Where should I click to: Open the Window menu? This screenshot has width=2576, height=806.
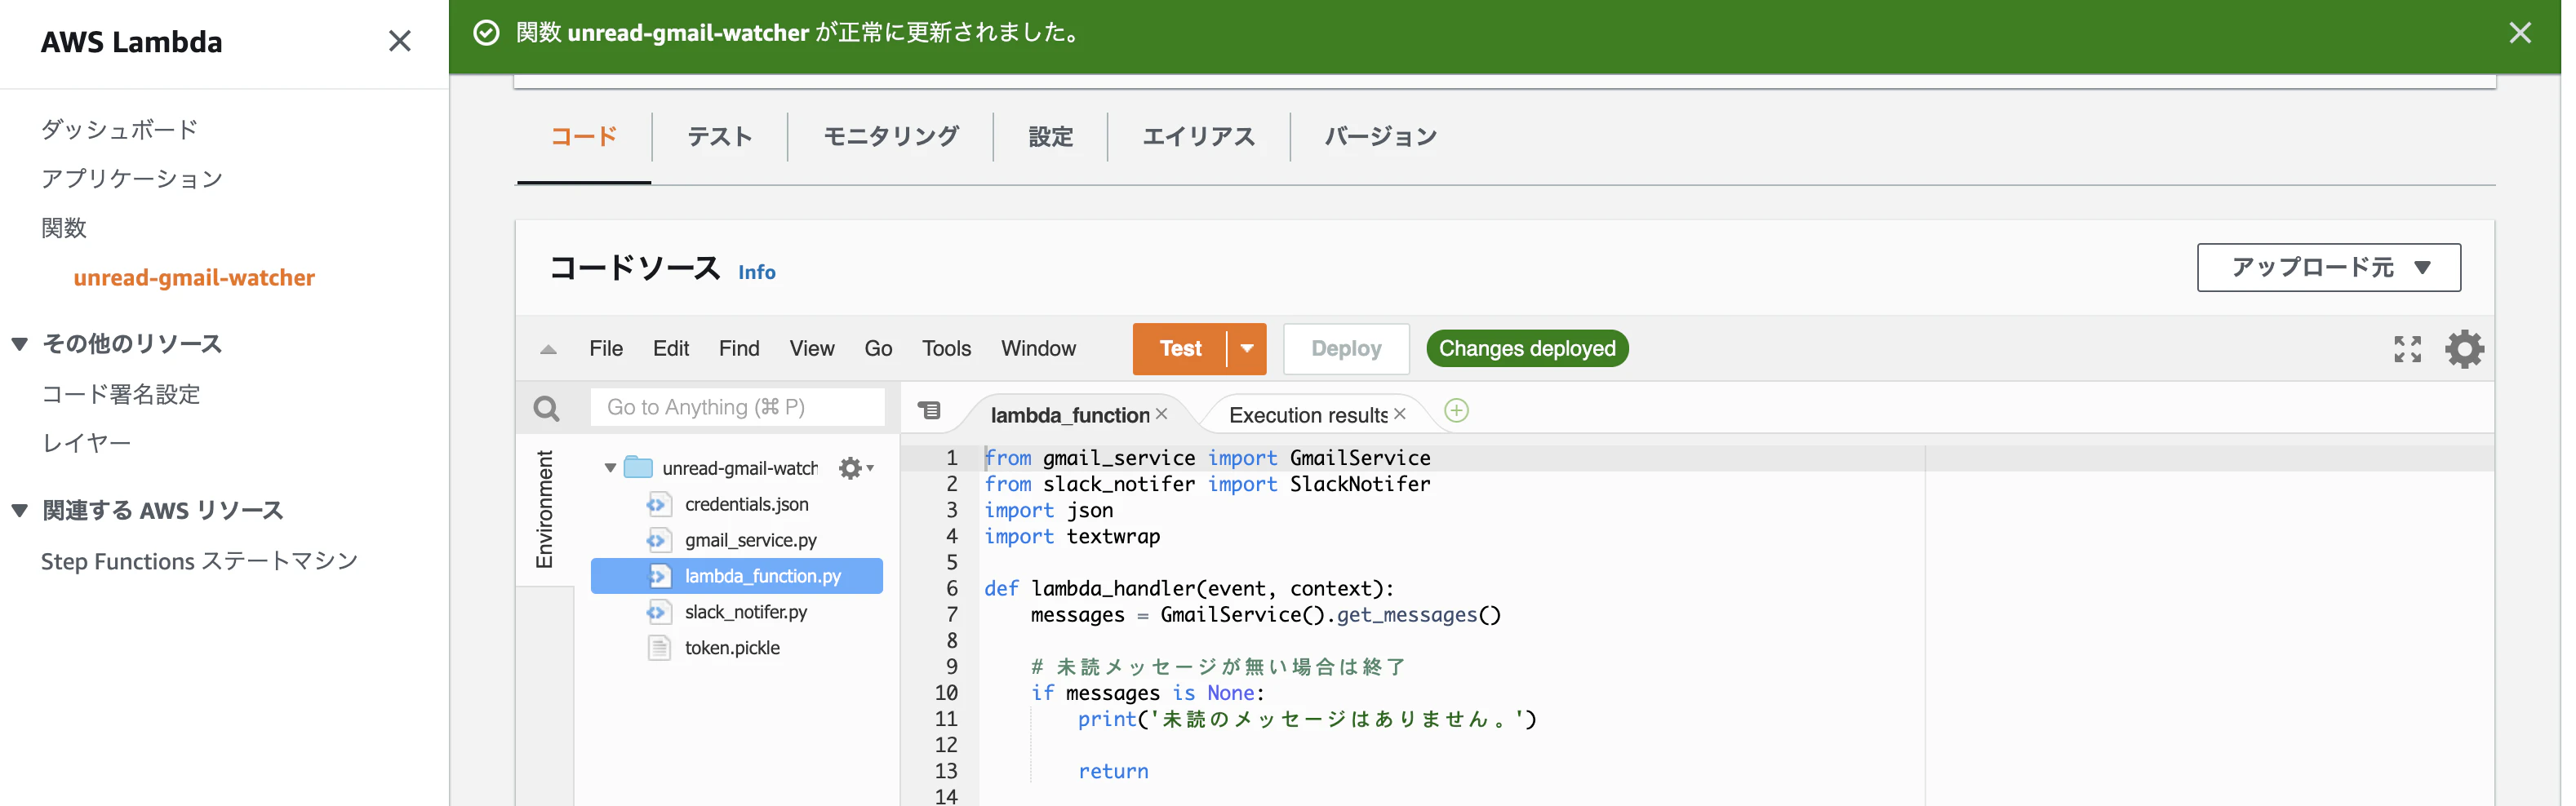point(1038,349)
